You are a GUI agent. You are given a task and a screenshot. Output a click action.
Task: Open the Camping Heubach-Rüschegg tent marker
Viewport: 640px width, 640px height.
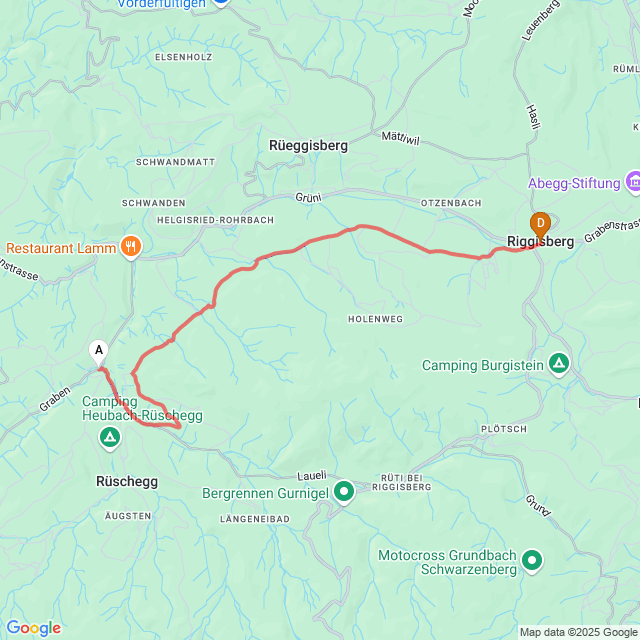[x=110, y=437]
